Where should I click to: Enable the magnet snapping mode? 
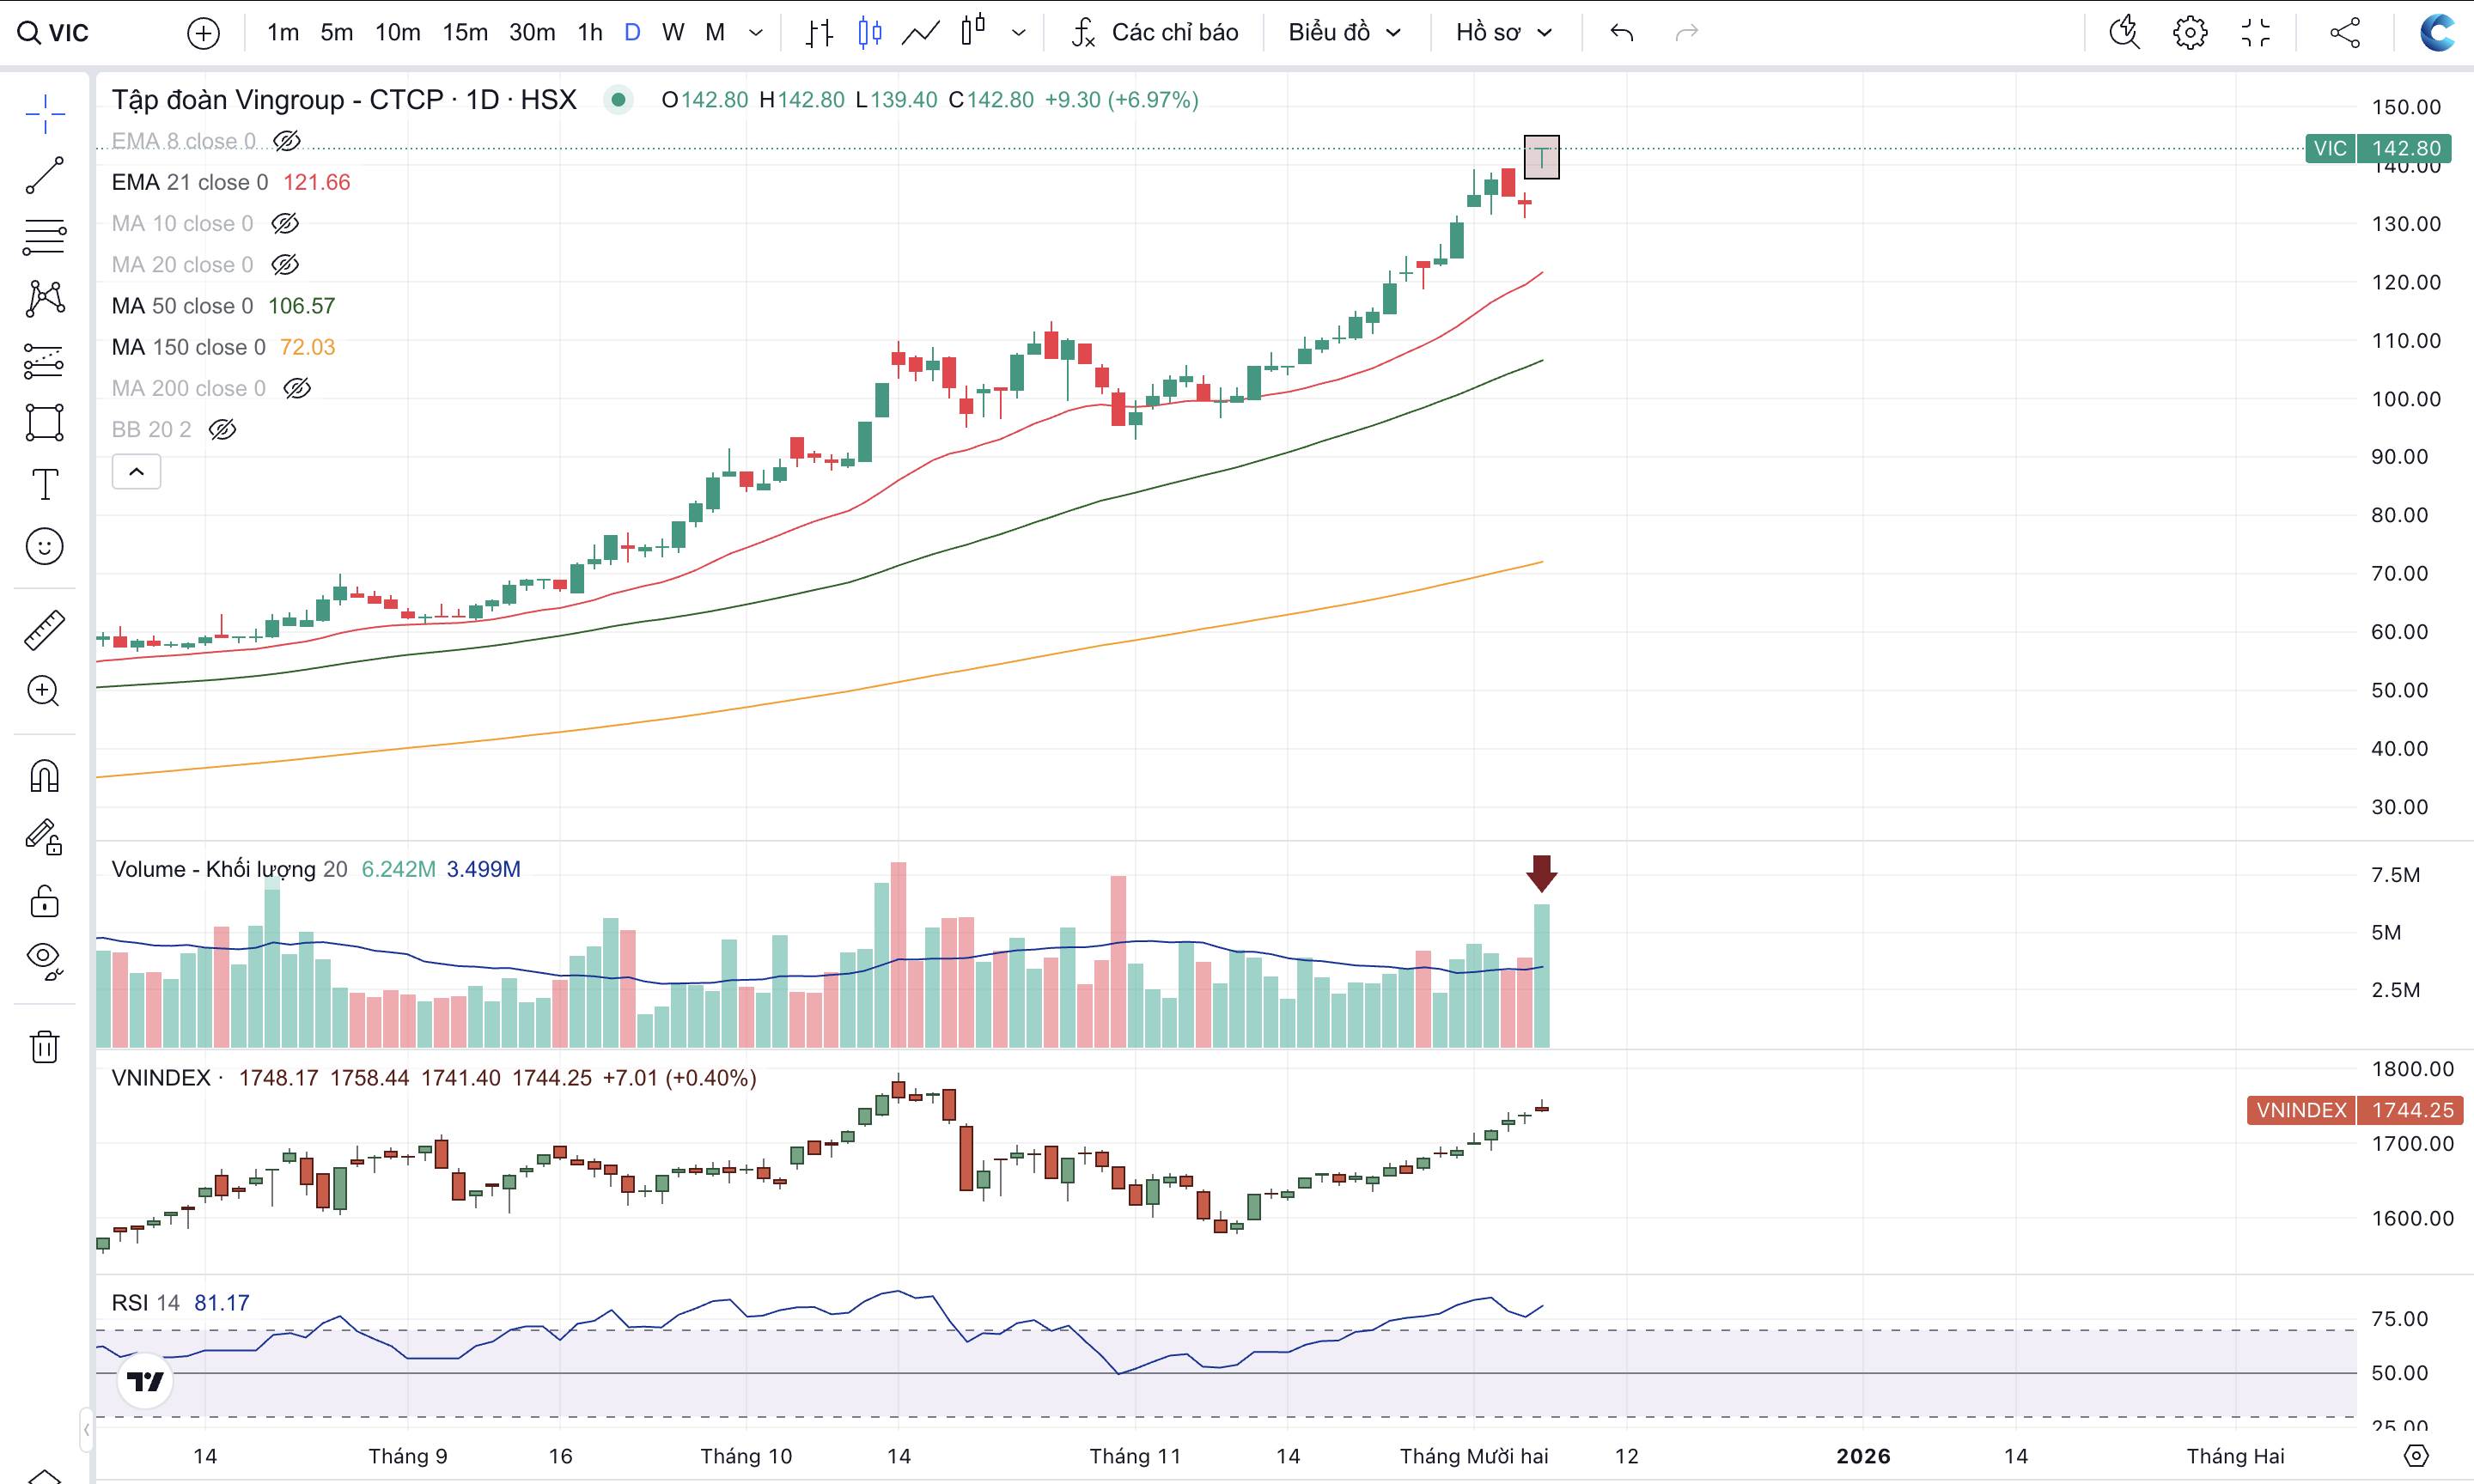tap(45, 776)
